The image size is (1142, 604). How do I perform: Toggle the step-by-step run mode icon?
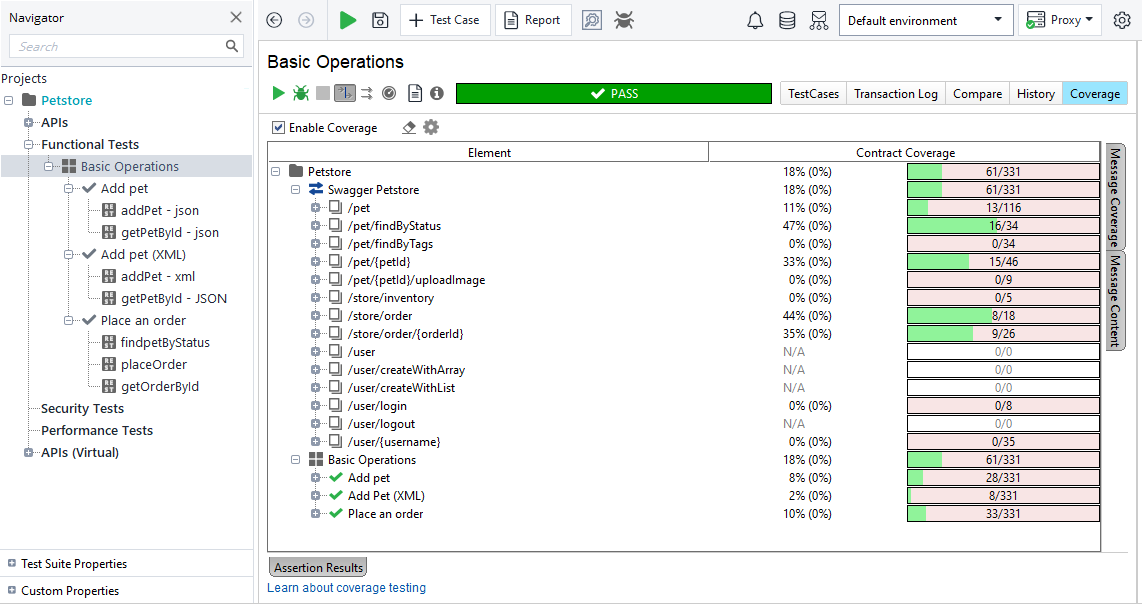(345, 93)
